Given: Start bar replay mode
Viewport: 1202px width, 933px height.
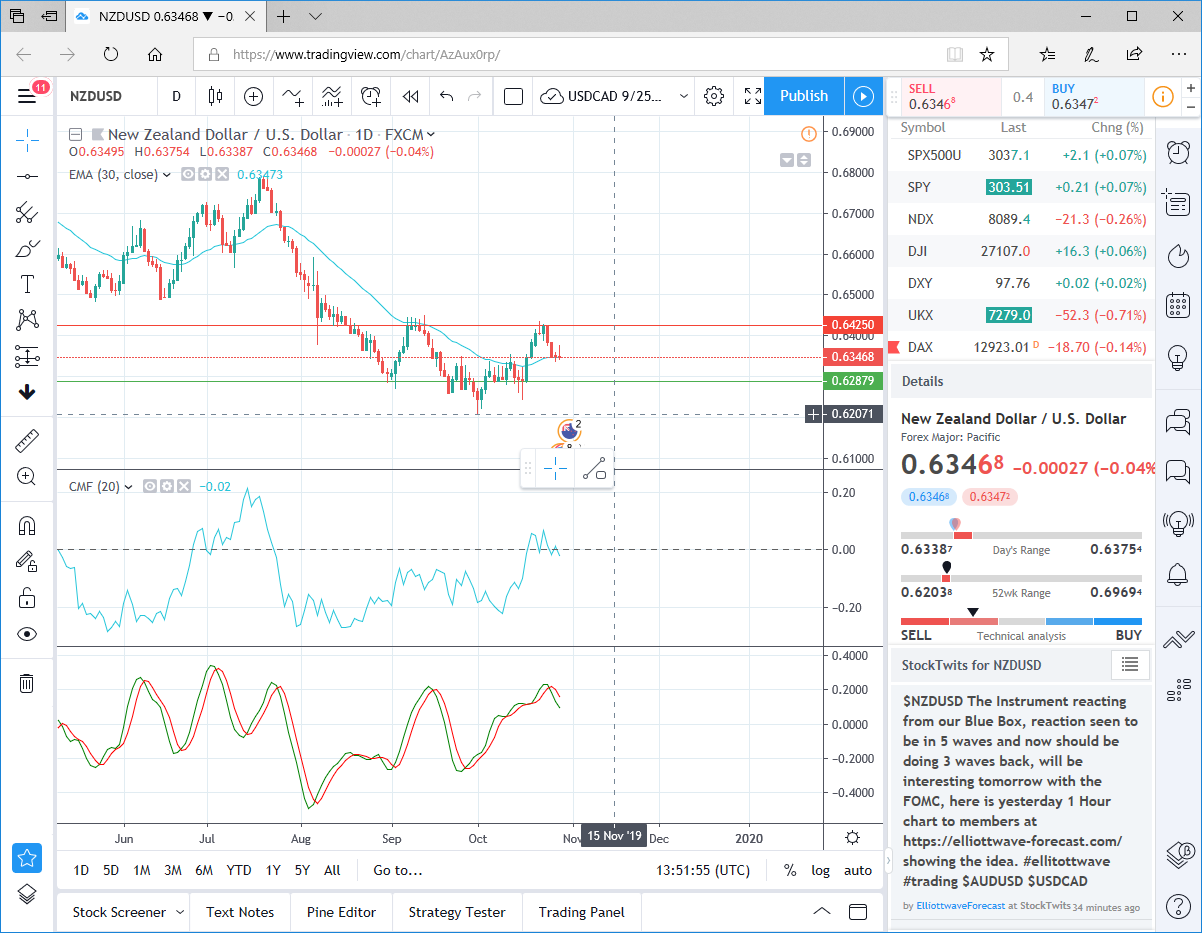Looking at the screenshot, I should (x=410, y=96).
